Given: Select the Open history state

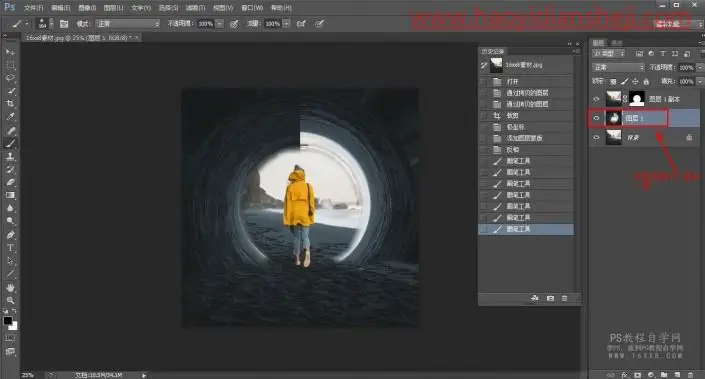Looking at the screenshot, I should point(526,81).
